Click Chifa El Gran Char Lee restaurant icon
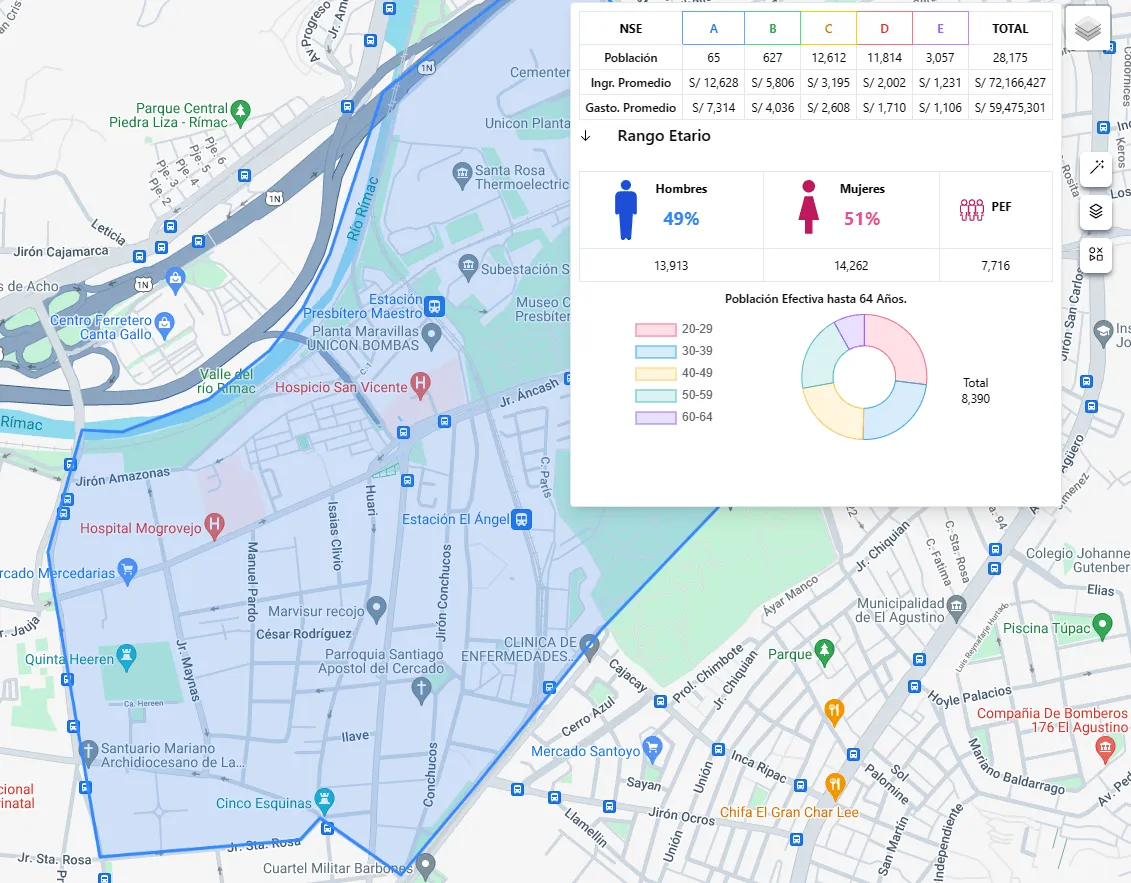This screenshot has height=883, width=1131. pos(835,786)
